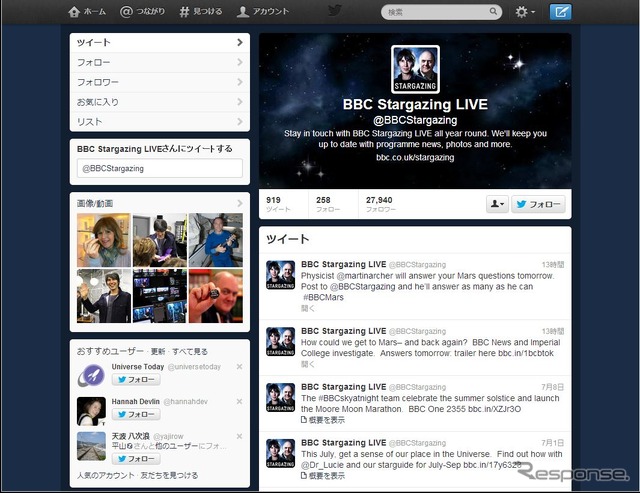Click the @martinarcher mention
This screenshot has height=493, width=640.
tap(364, 276)
